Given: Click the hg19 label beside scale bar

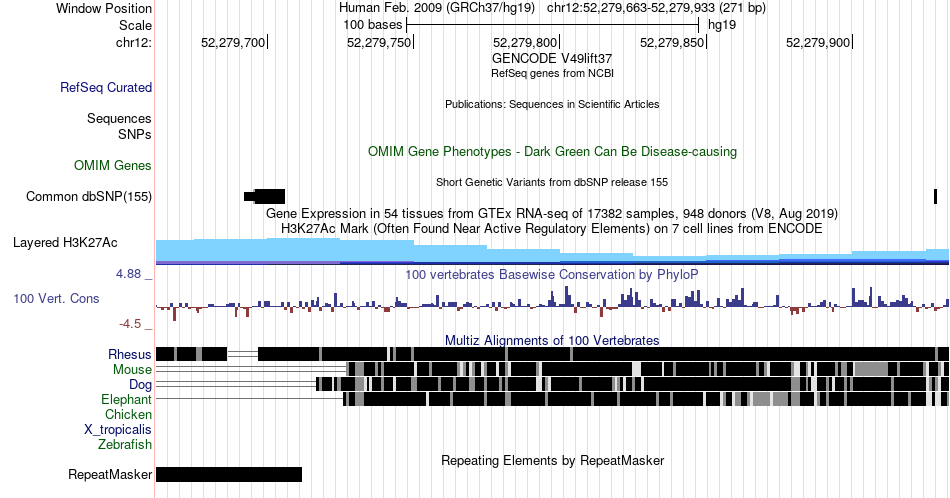Looking at the screenshot, I should click(722, 25).
